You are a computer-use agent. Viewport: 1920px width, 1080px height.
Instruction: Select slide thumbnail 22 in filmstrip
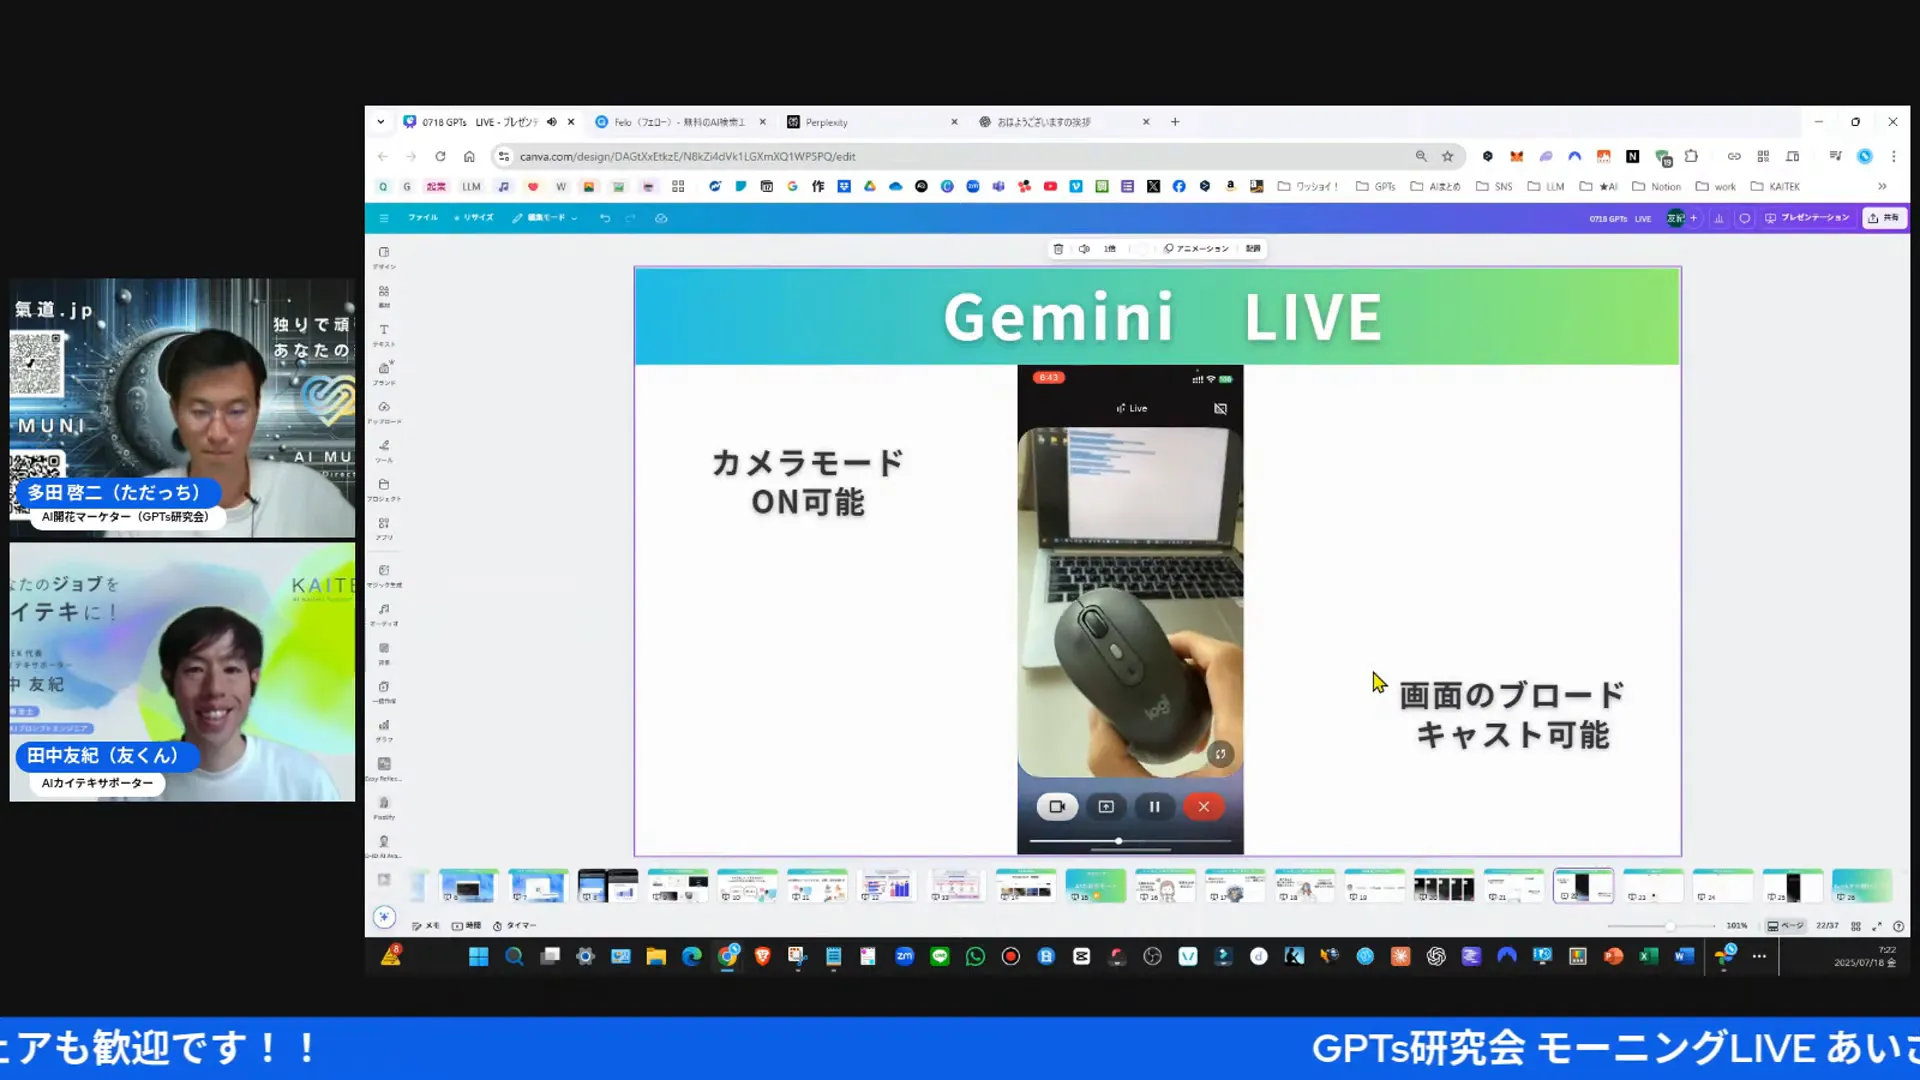pyautogui.click(x=1583, y=886)
